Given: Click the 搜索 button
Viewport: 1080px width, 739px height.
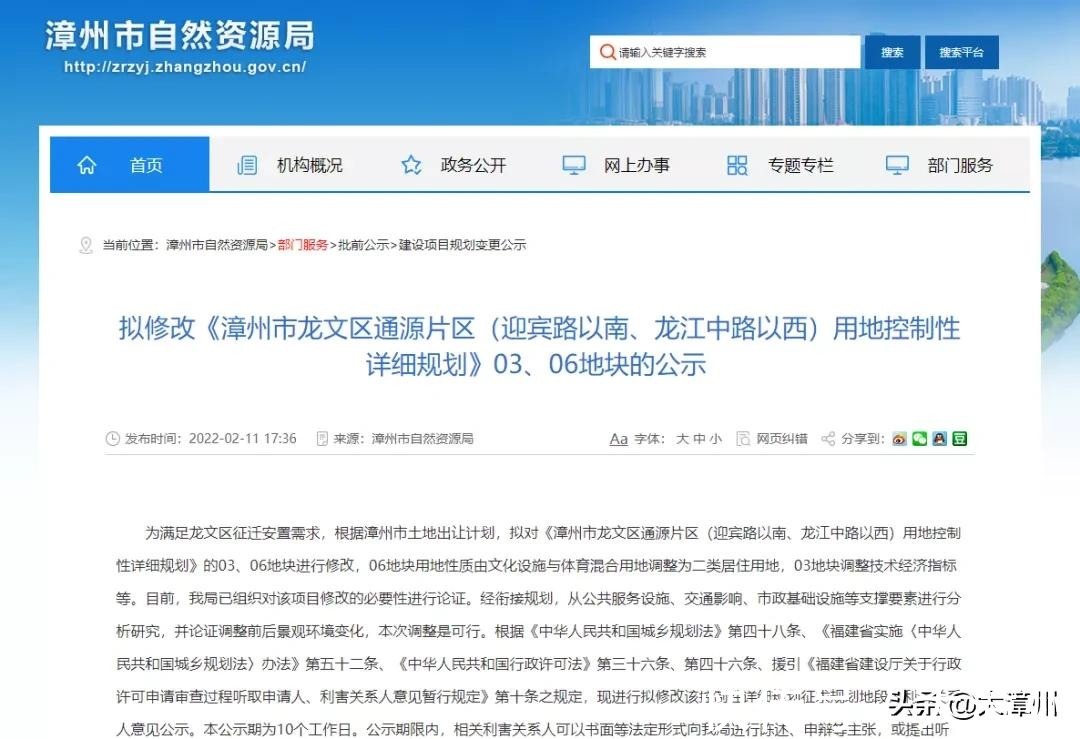Looking at the screenshot, I should pyautogui.click(x=892, y=51).
